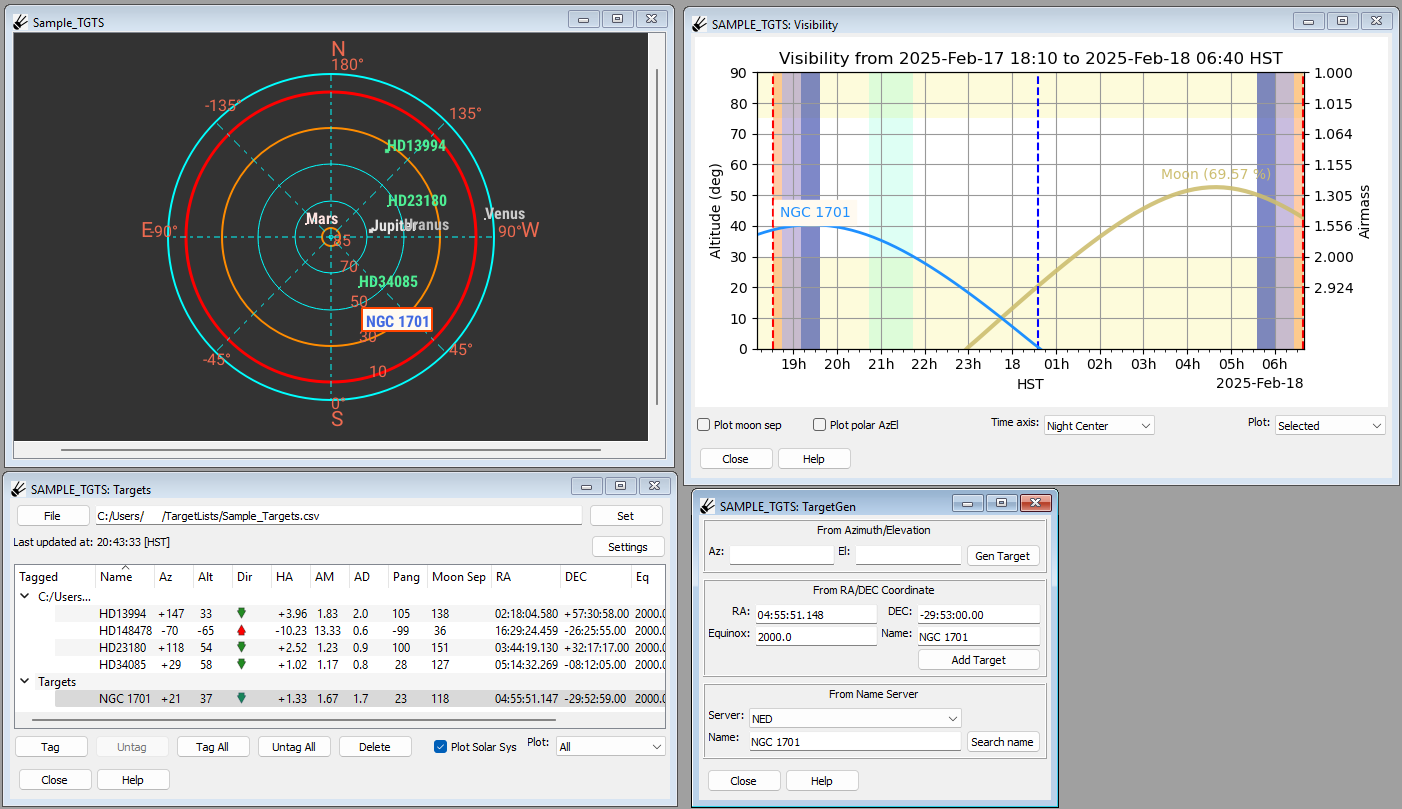Click the Visibility window title bar icon
The width and height of the screenshot is (1402, 809).
[699, 24]
